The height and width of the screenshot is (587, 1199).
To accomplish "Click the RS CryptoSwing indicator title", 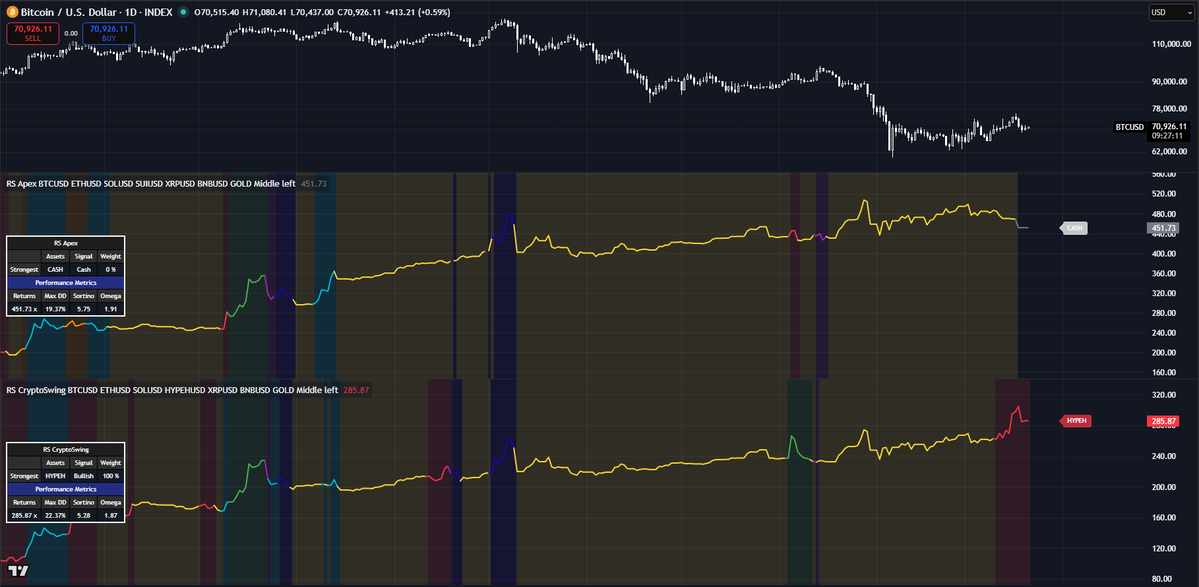I will coord(172,390).
